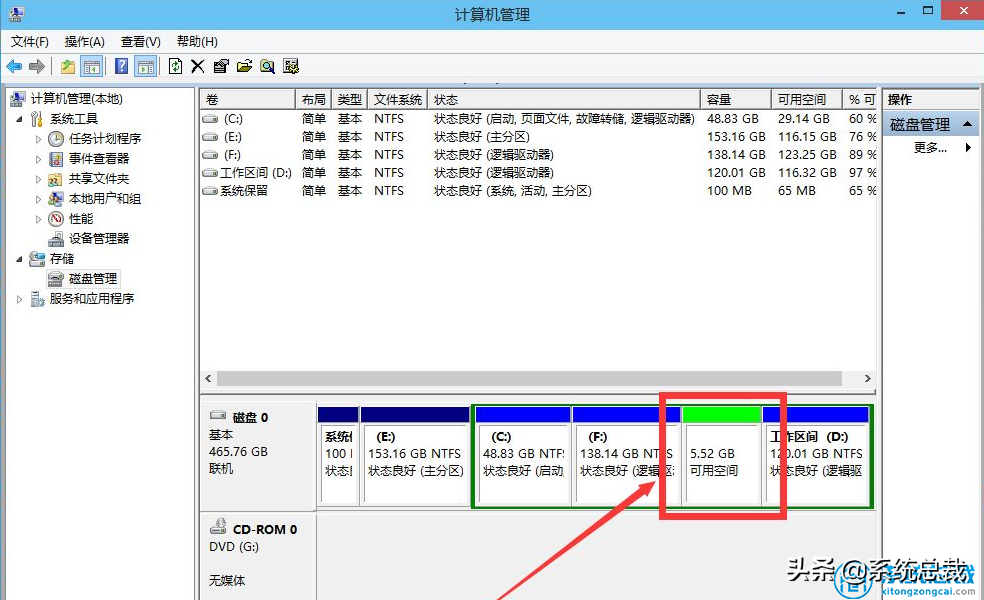This screenshot has height=600, width=984.
Task: Click the volume list left scroll arrow
Action: click(208, 378)
